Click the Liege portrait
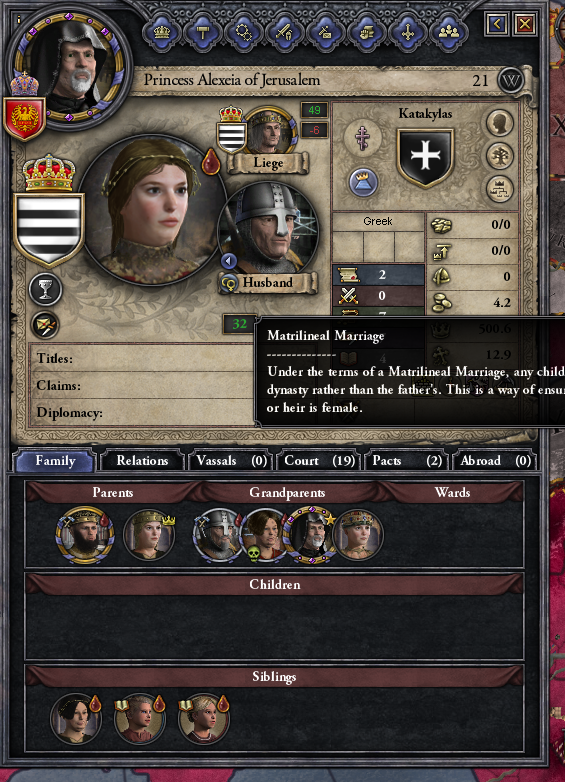Viewport: 565px width, 782px height. coord(270,132)
